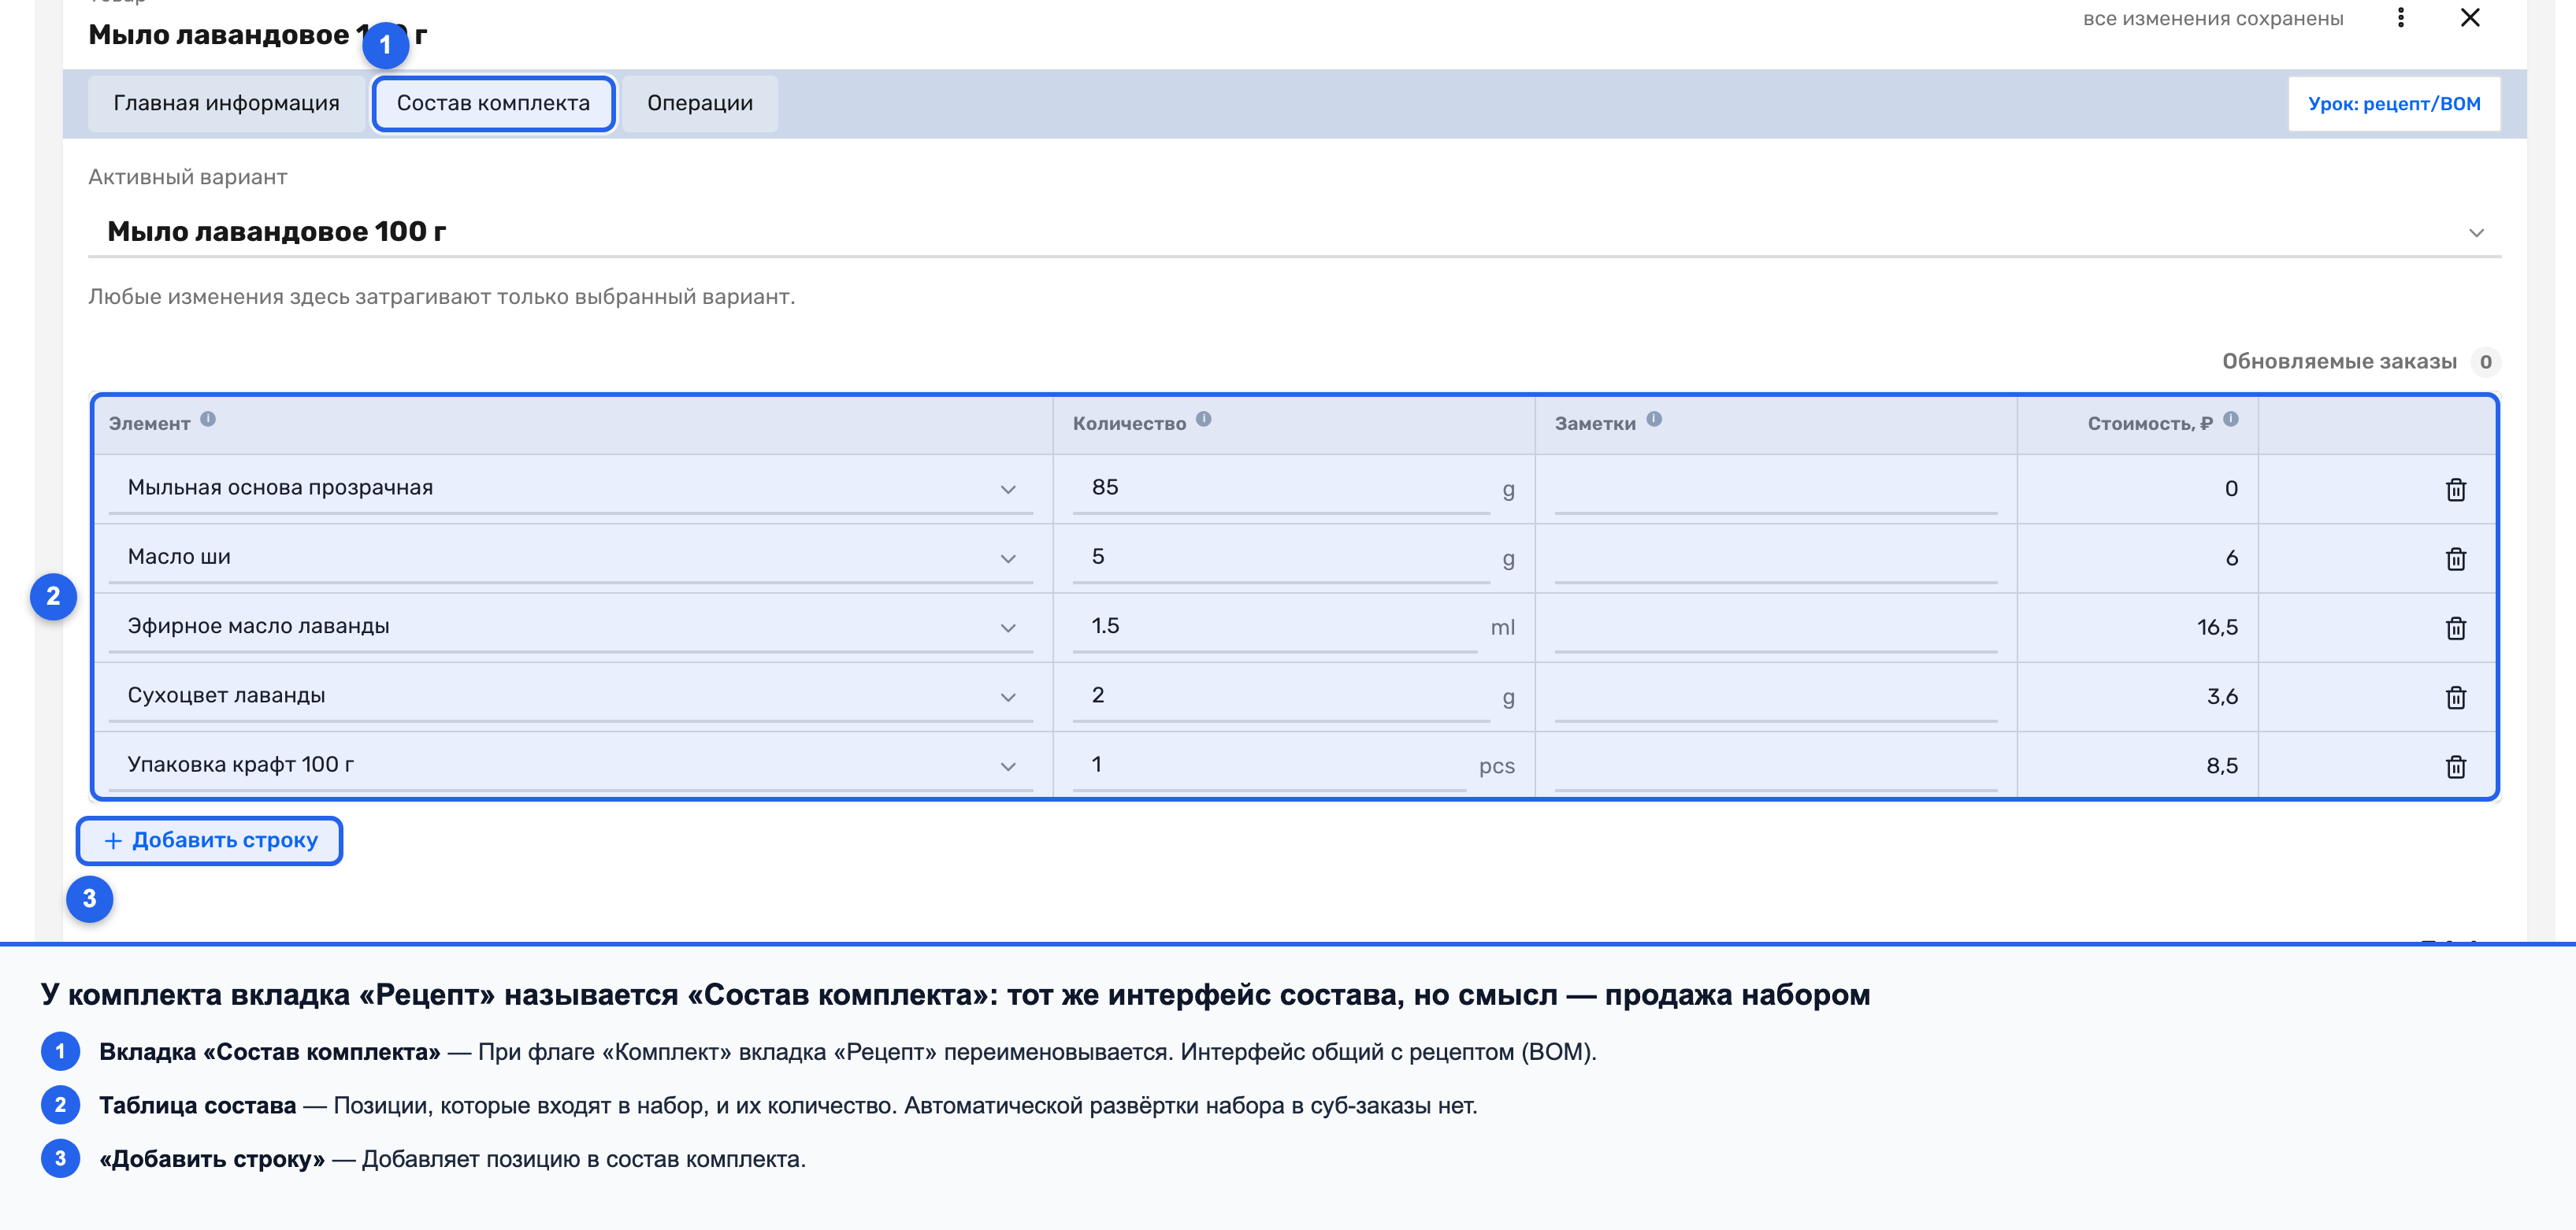This screenshot has height=1230, width=2576.
Task: Click the Обновляемые заказы counter badge
Action: pos(2485,362)
